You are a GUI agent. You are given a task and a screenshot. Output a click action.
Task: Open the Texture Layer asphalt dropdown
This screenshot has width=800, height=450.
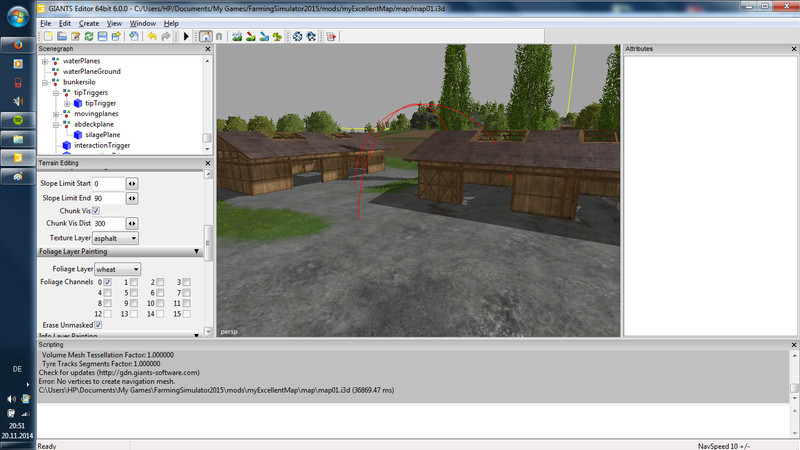(115, 238)
